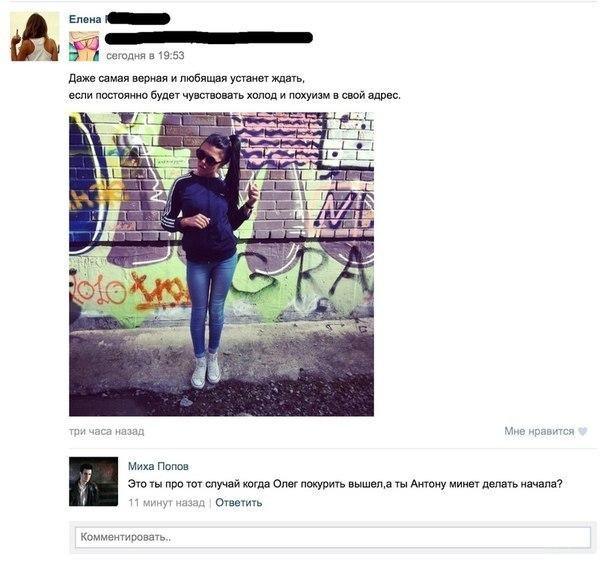Click the blacked-out surname beside Елена
Image resolution: width=604 pixels, height=565 pixels.
click(x=138, y=18)
